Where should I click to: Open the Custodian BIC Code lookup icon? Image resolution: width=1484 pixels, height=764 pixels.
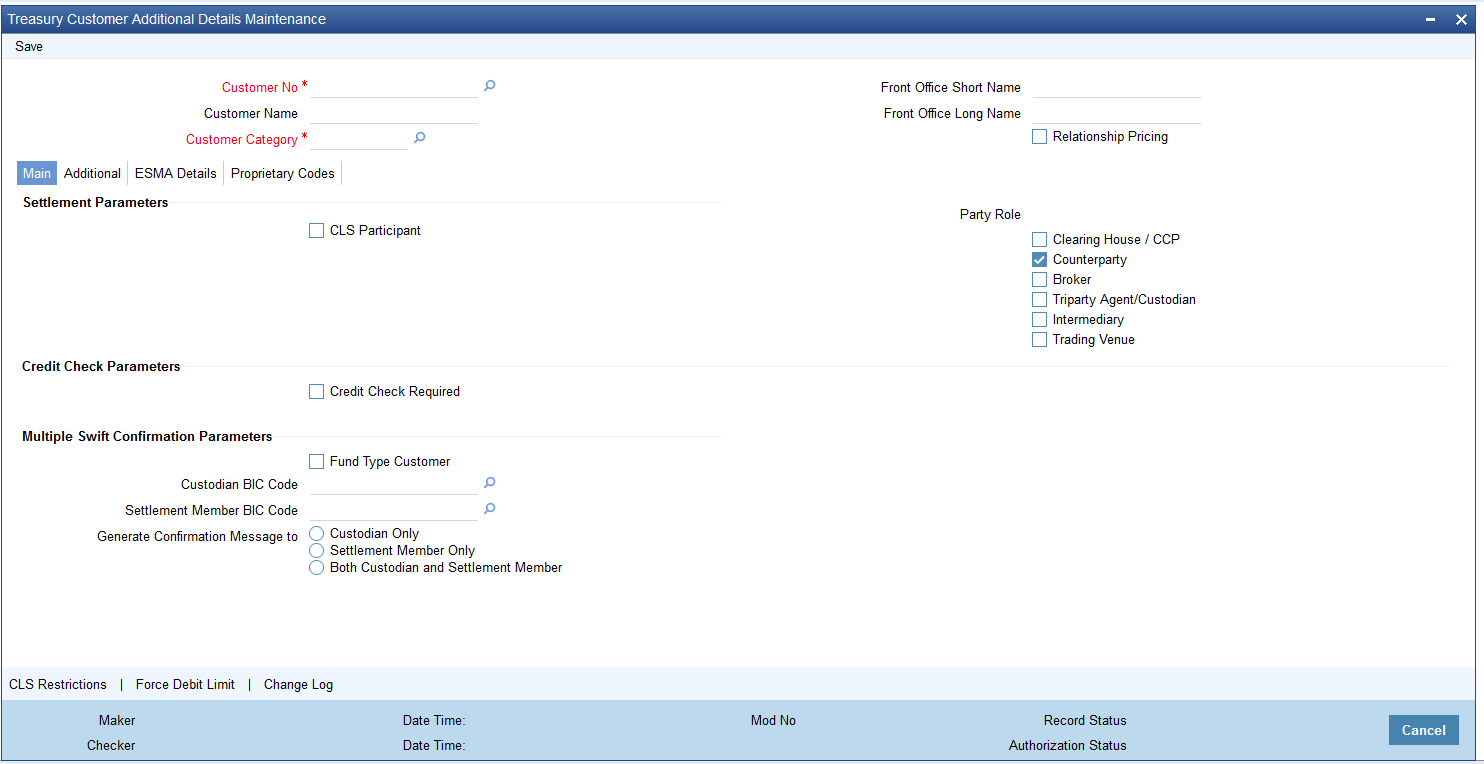490,483
